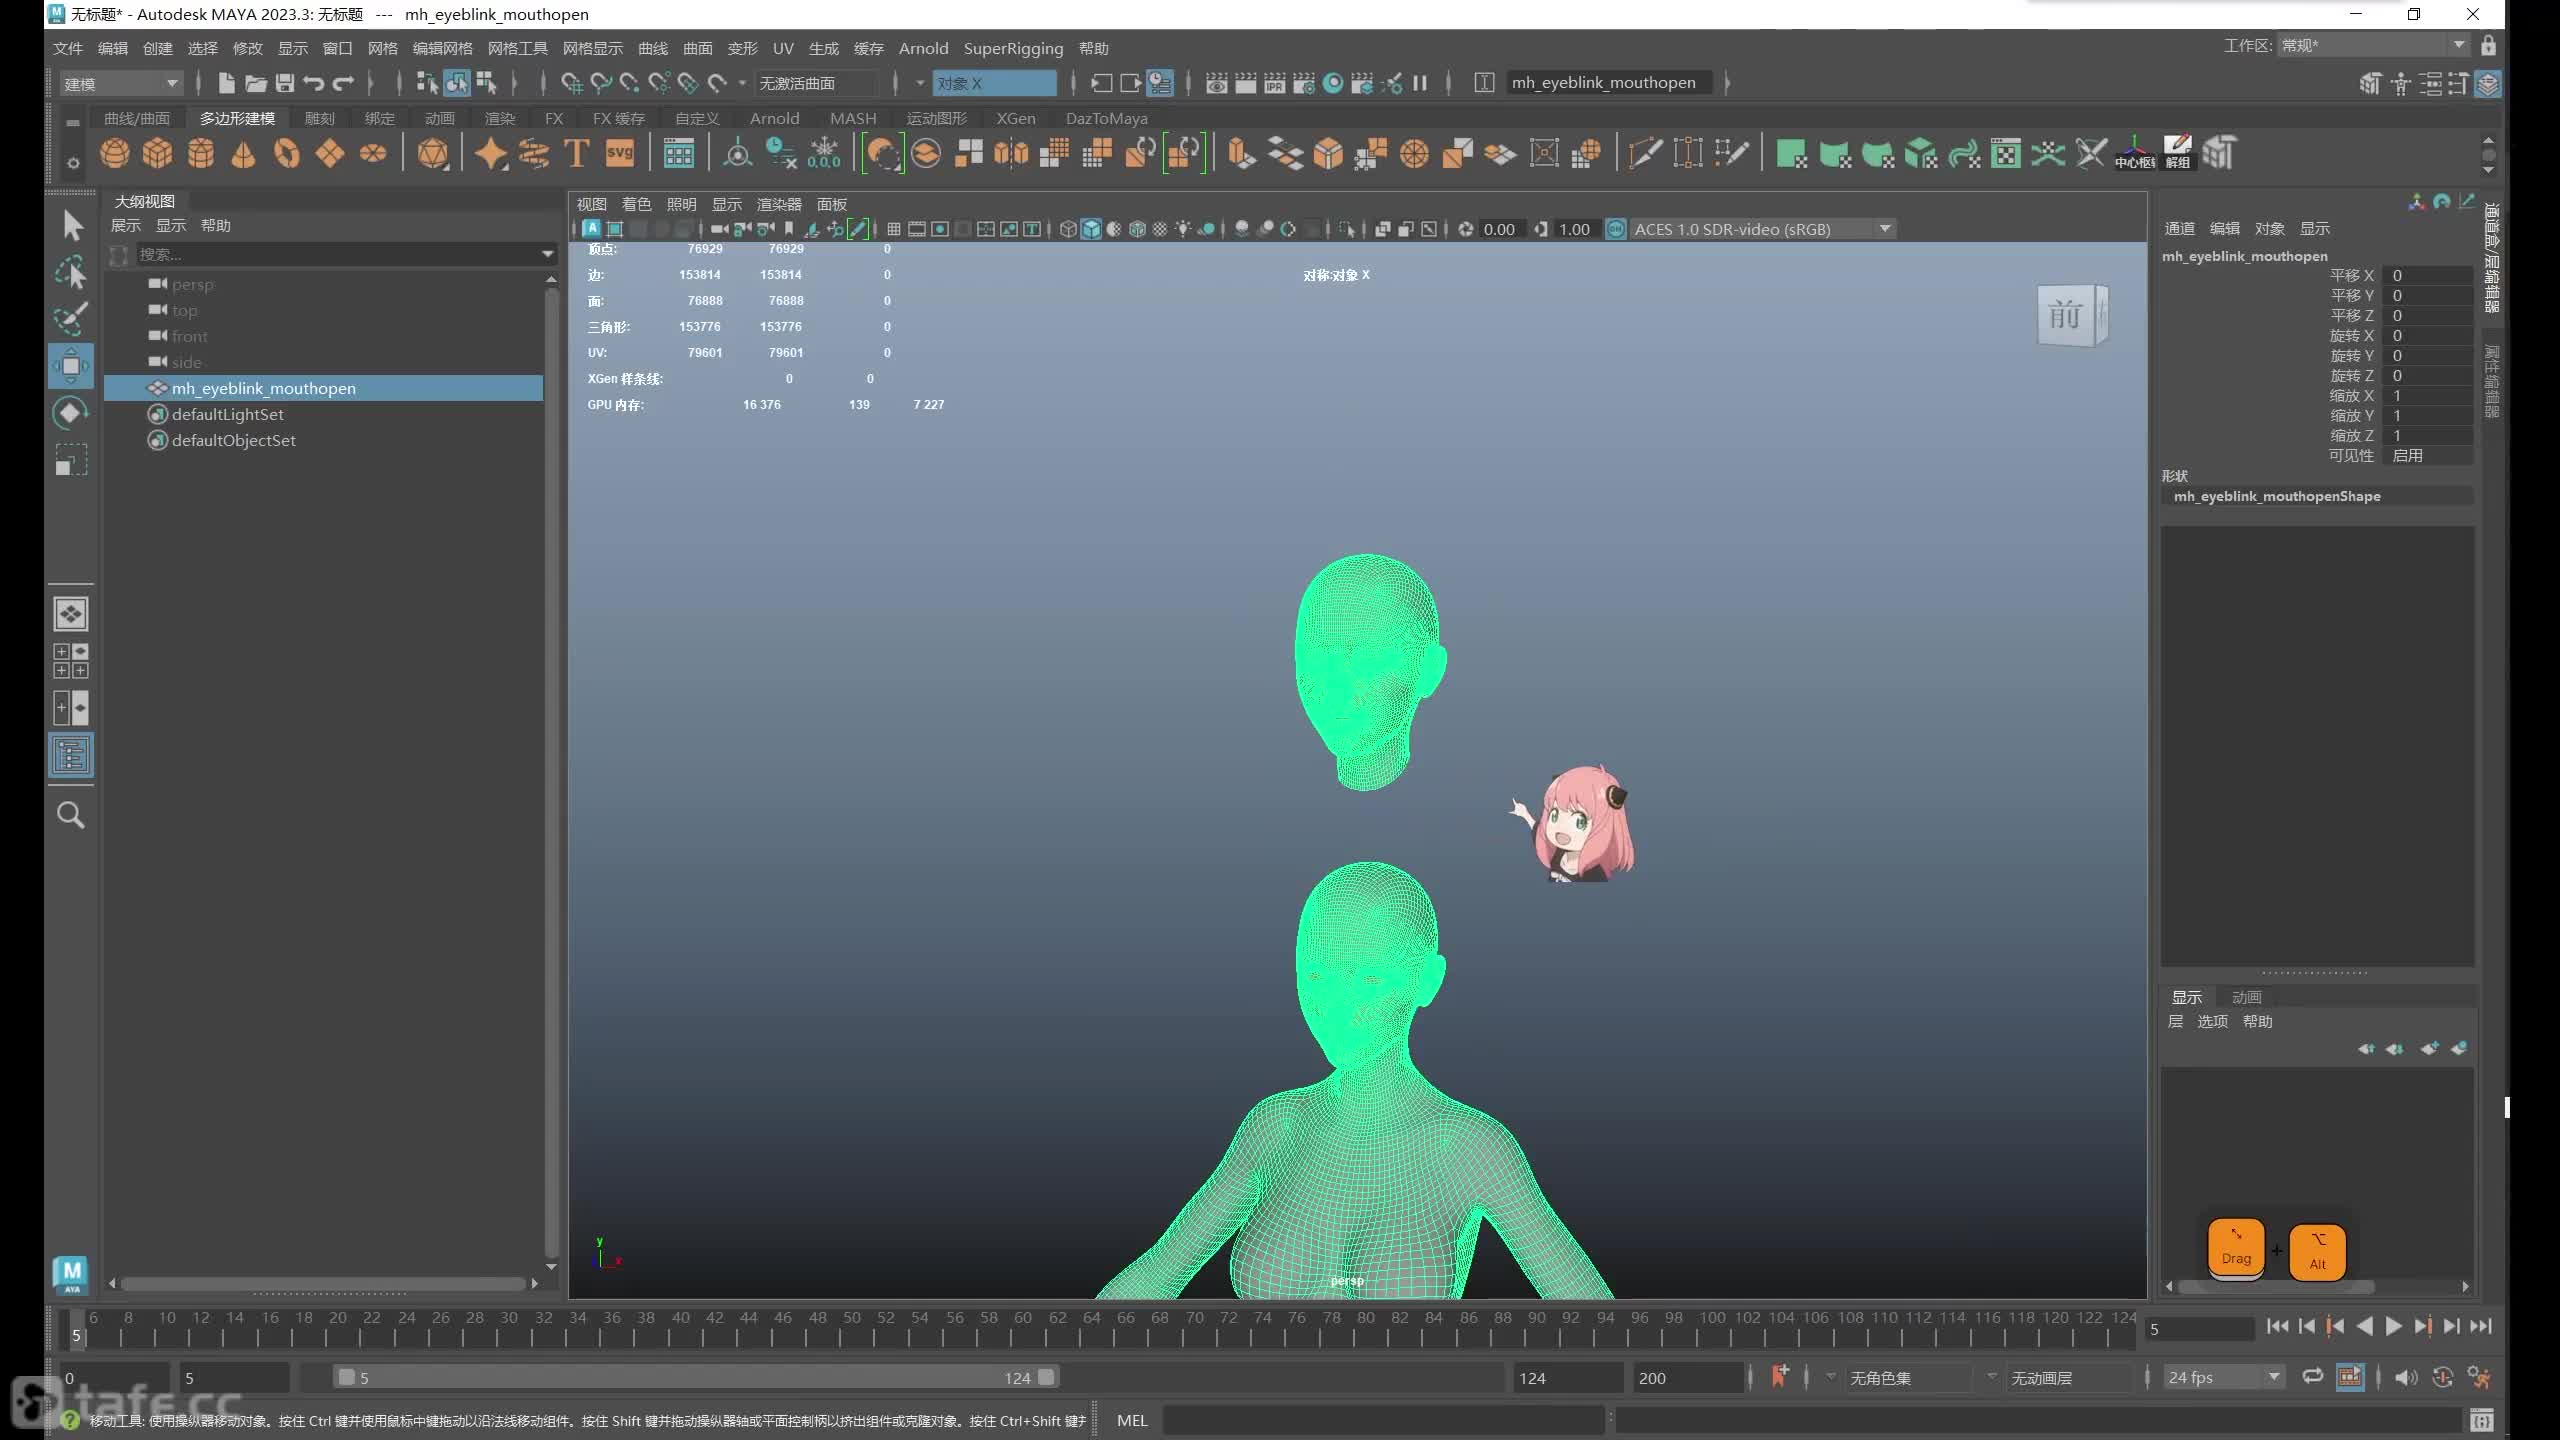The image size is (2560, 1440).
Task: Toggle audio speaker button
Action: coord(2406,1377)
